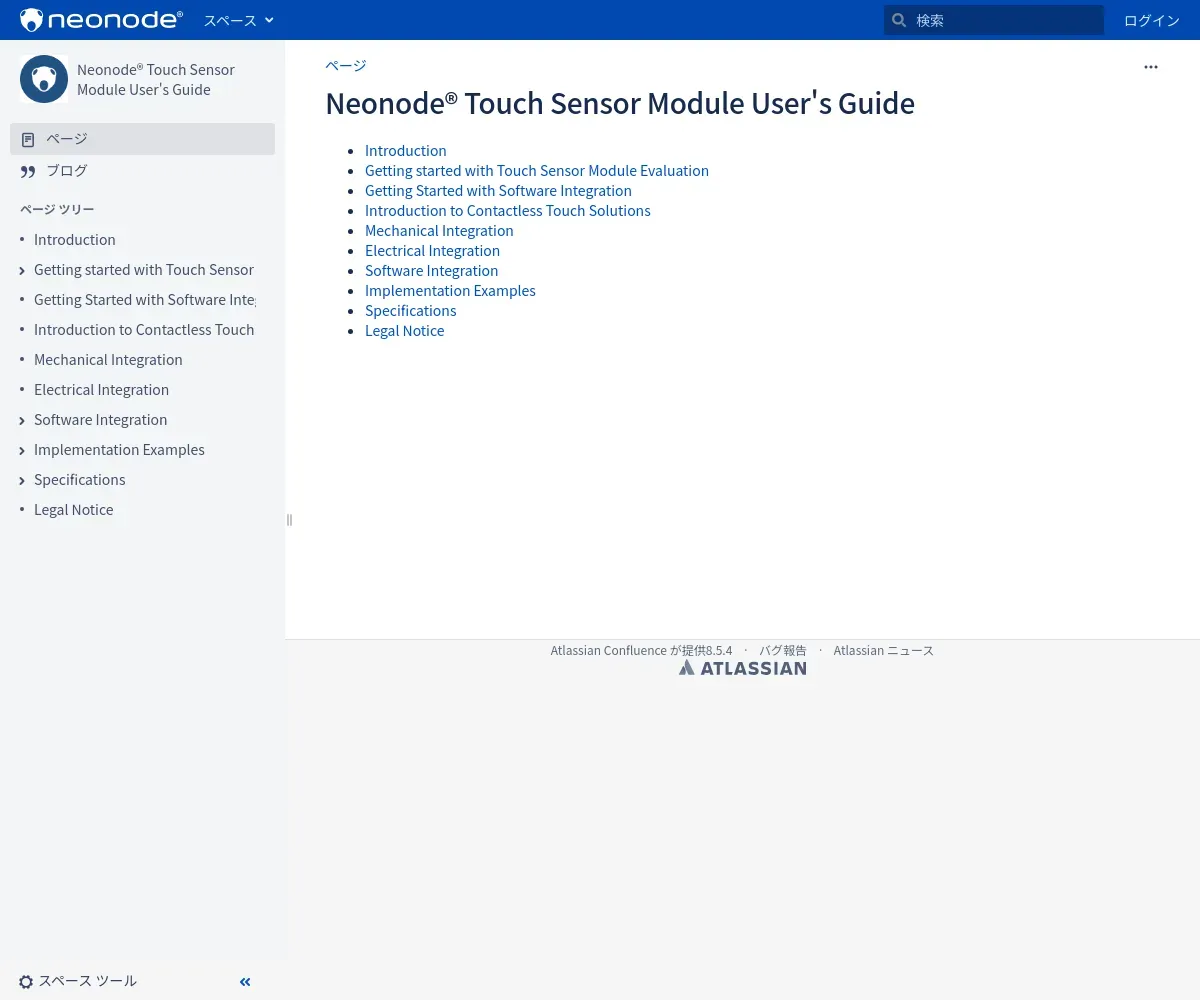This screenshot has height=1000, width=1200.
Task: Open Software Integration in the page tree
Action: (x=100, y=419)
